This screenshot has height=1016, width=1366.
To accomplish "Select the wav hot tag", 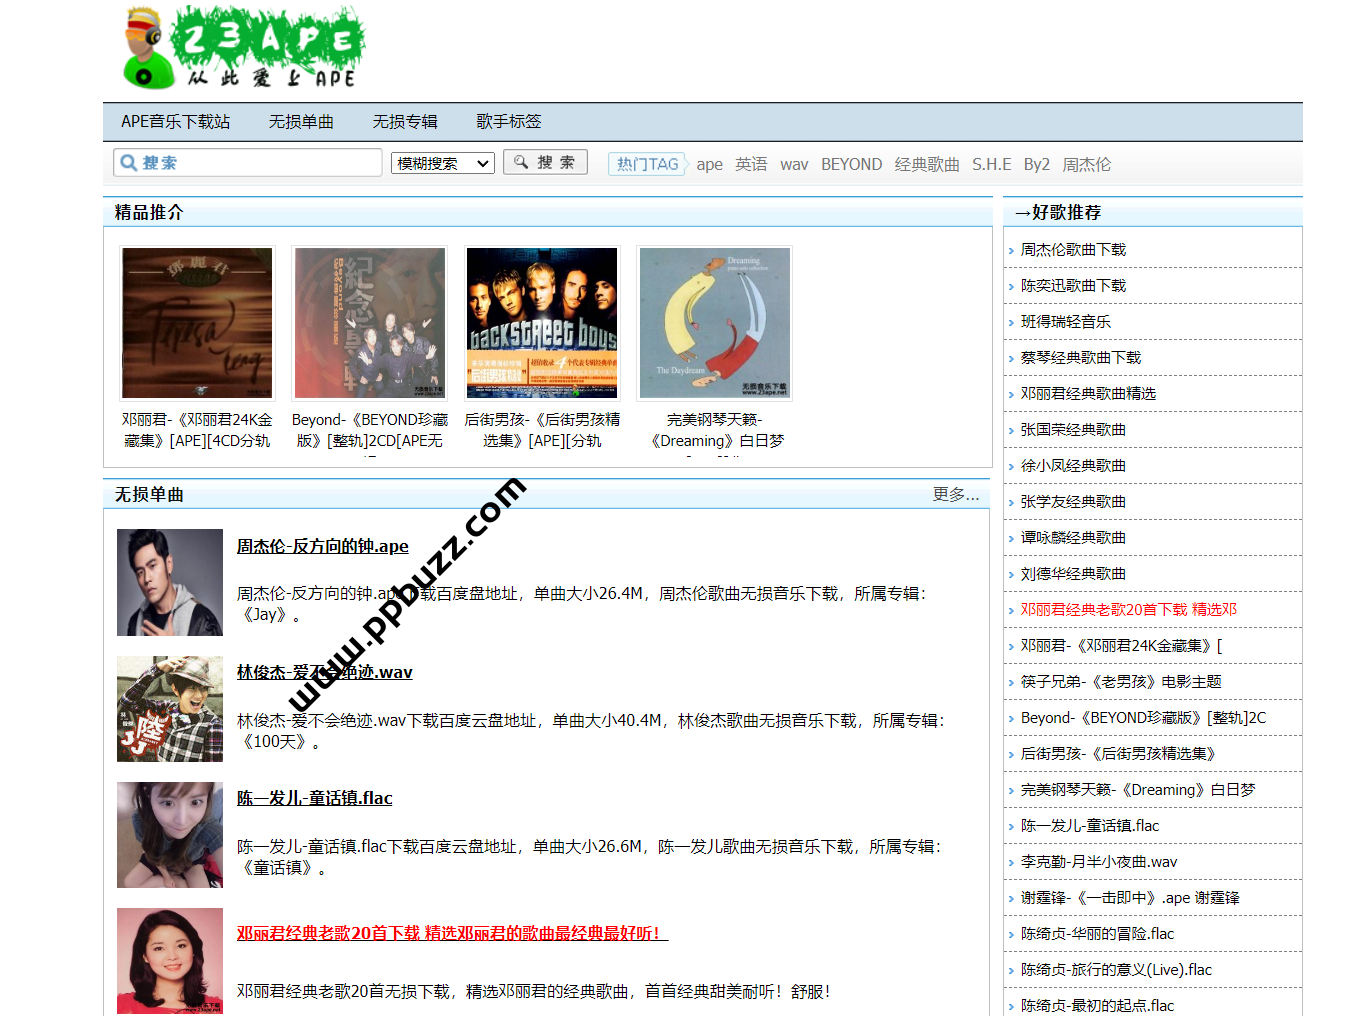I will click(x=794, y=164).
